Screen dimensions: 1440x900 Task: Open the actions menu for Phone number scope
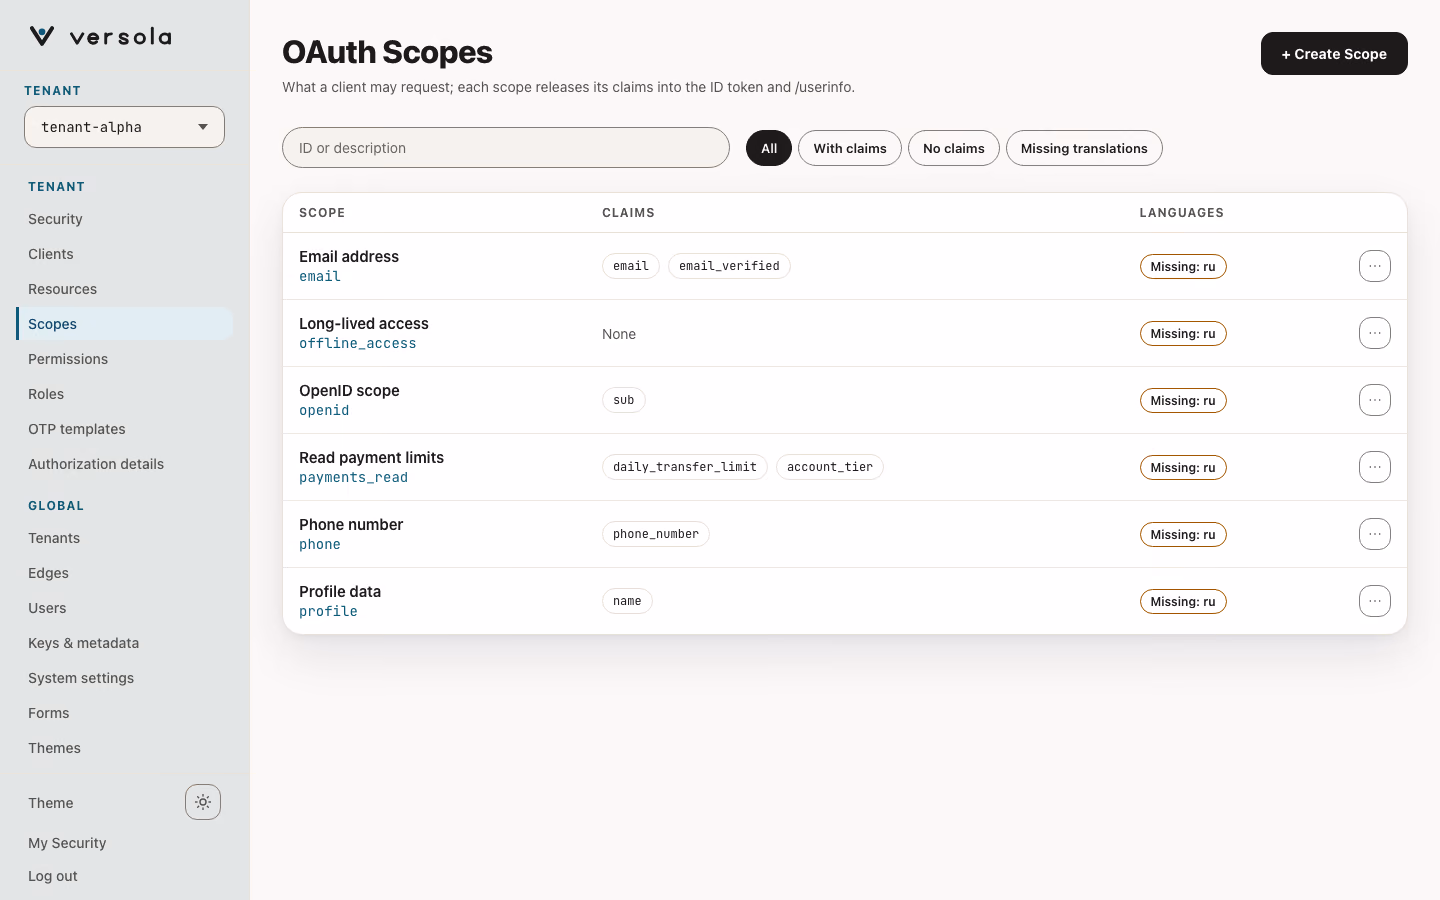tap(1375, 534)
